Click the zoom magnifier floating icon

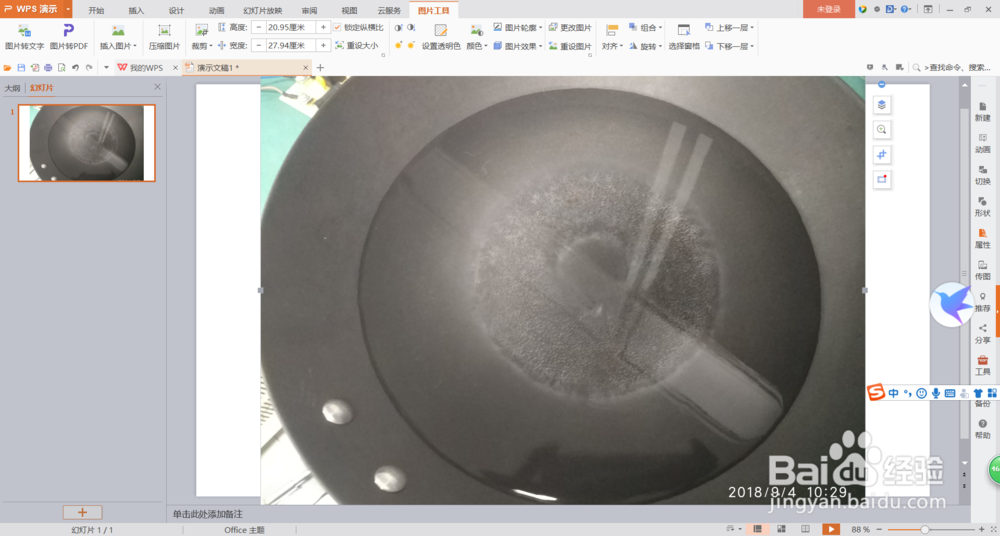click(x=882, y=130)
